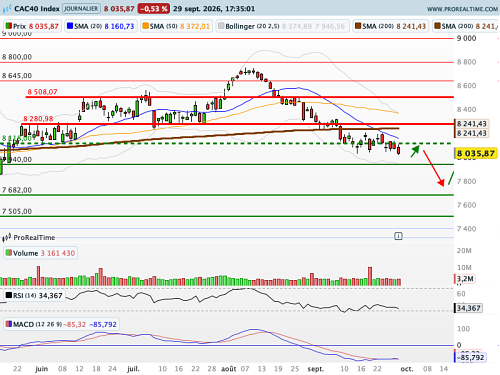500x375 pixels.
Task: Click the red-green Prix color swatch
Action: tap(9, 26)
